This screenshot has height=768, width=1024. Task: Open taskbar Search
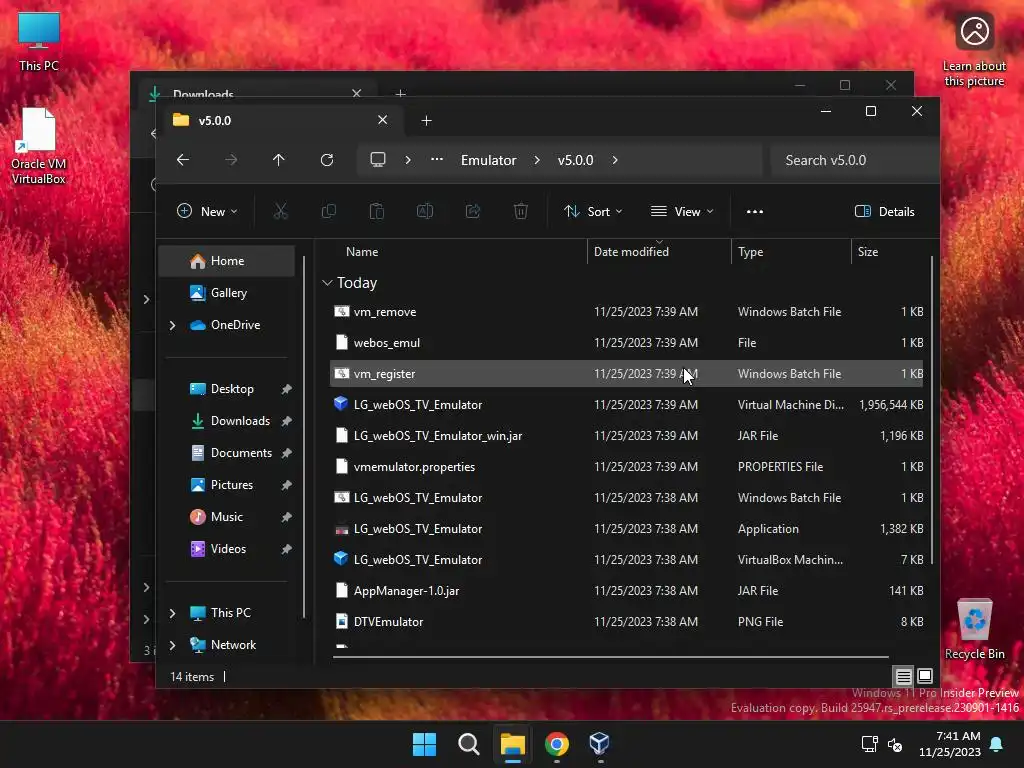[x=469, y=744]
